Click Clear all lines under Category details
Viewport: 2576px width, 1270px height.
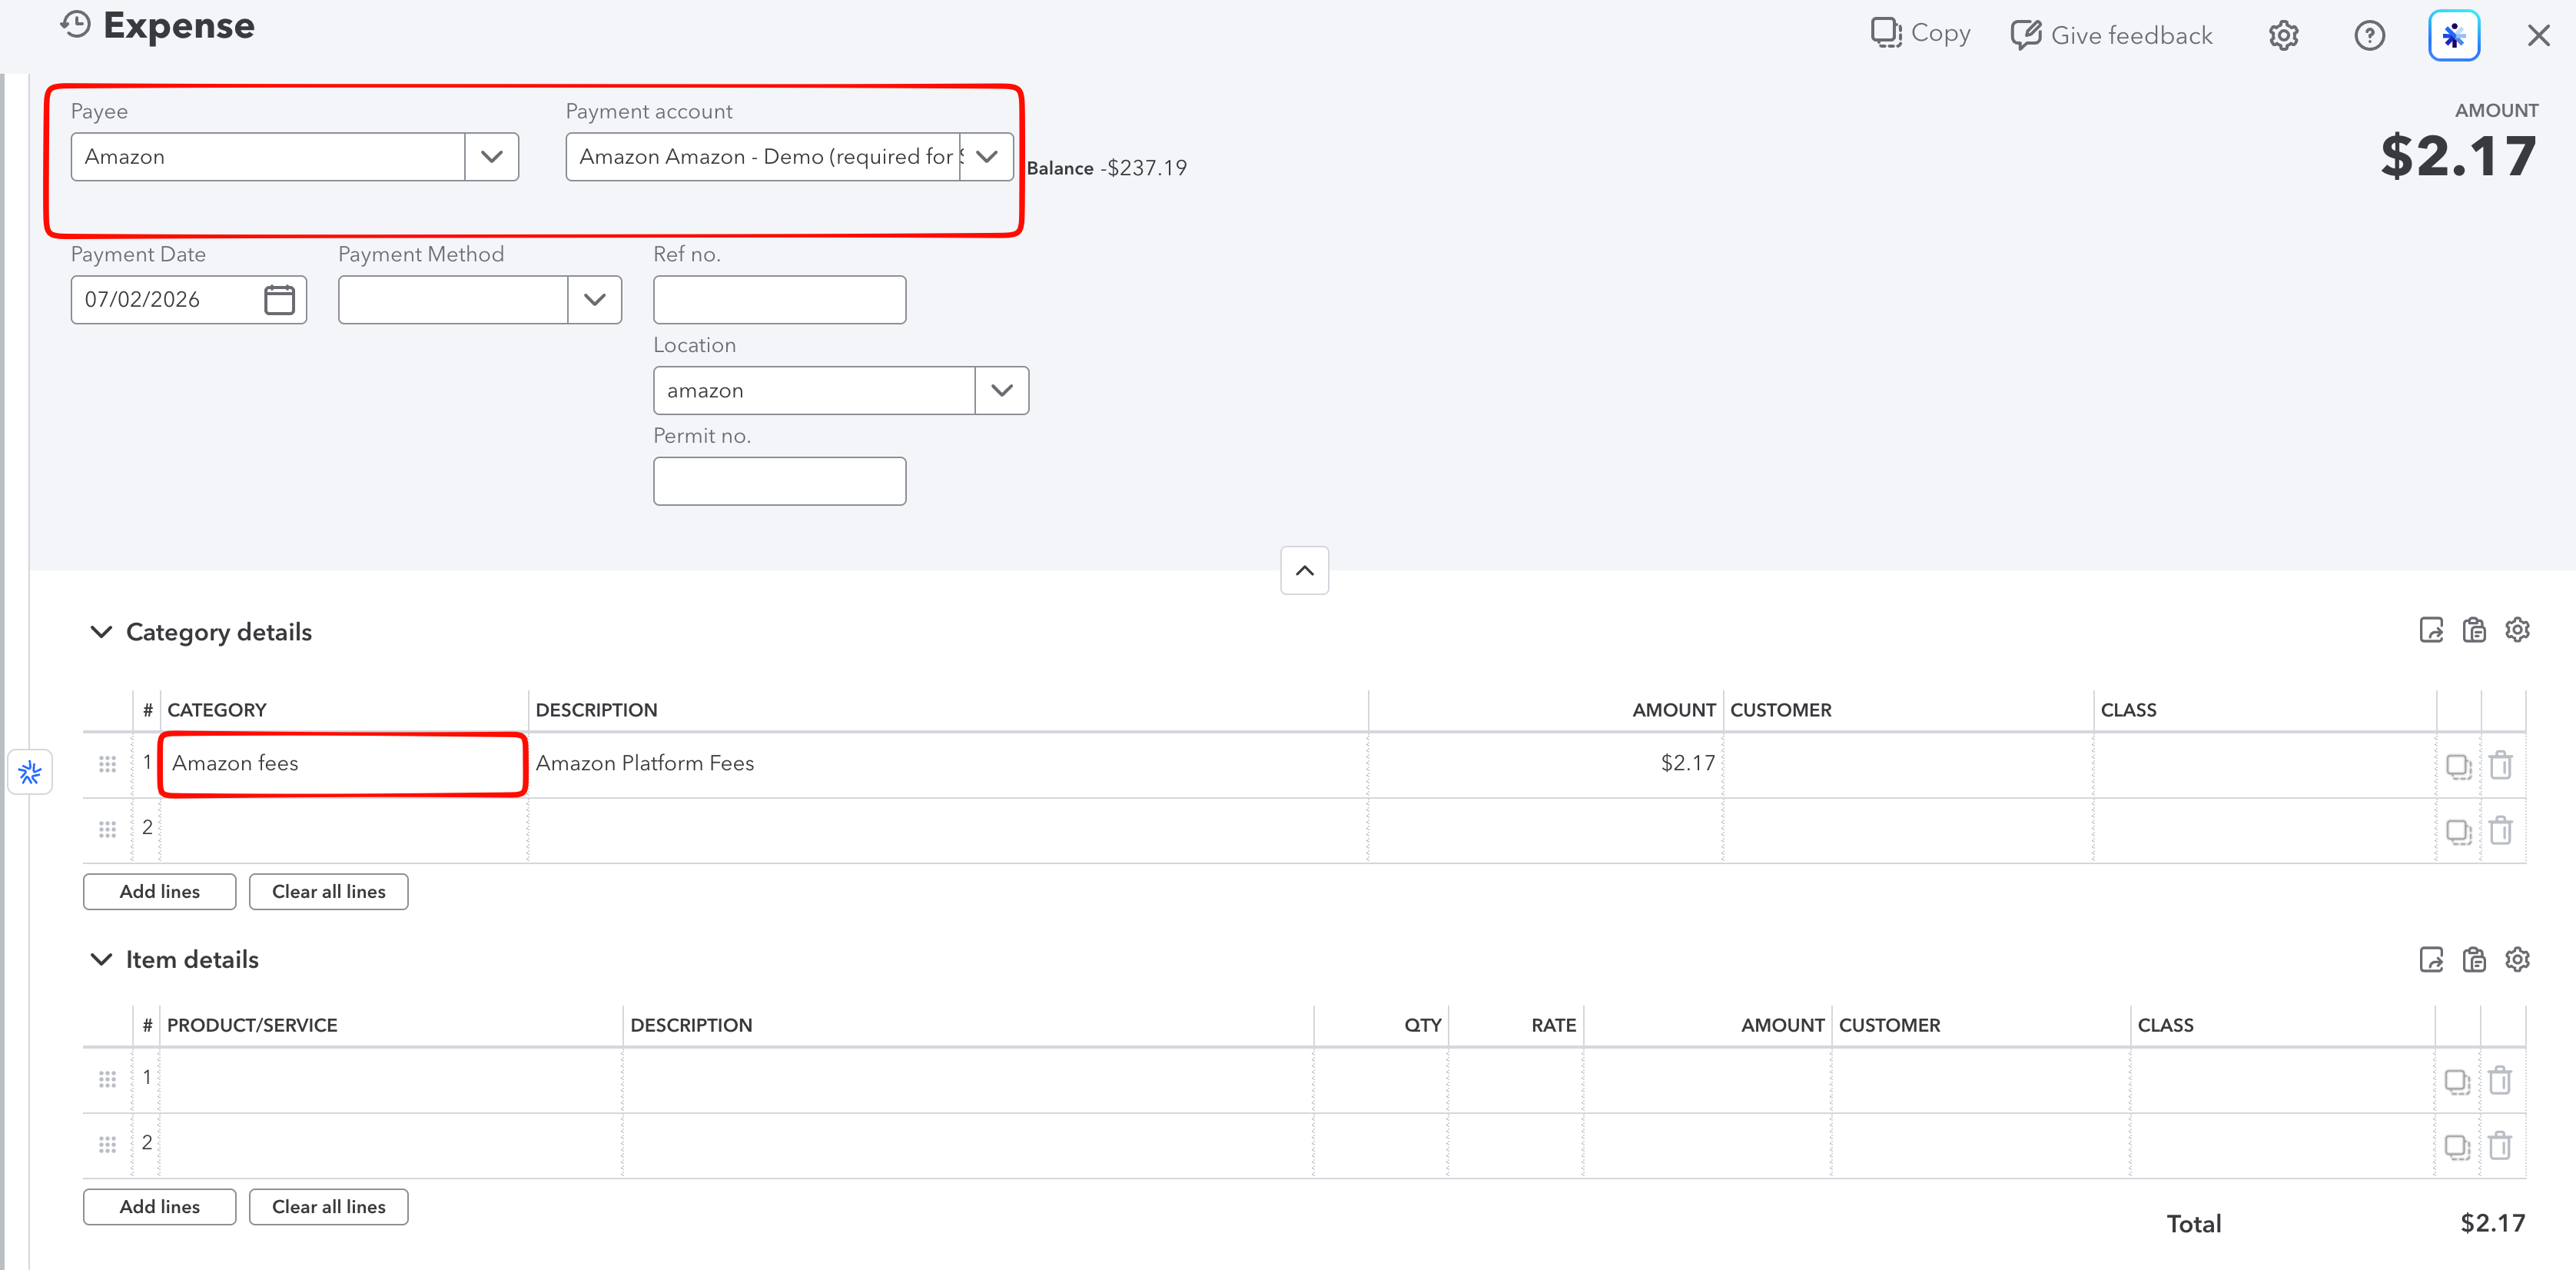click(x=328, y=892)
